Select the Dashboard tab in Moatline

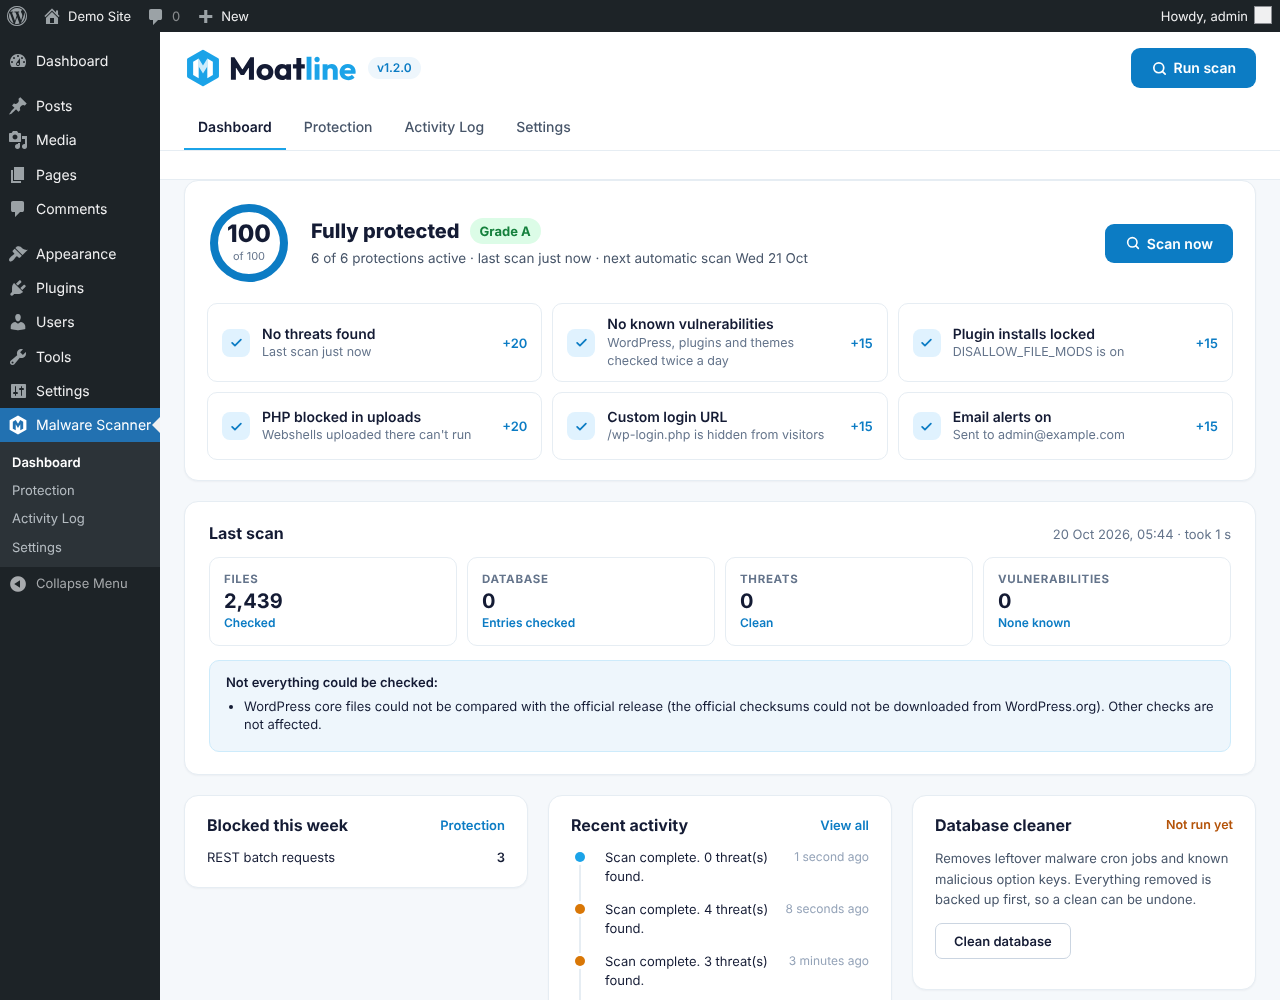pyautogui.click(x=235, y=127)
